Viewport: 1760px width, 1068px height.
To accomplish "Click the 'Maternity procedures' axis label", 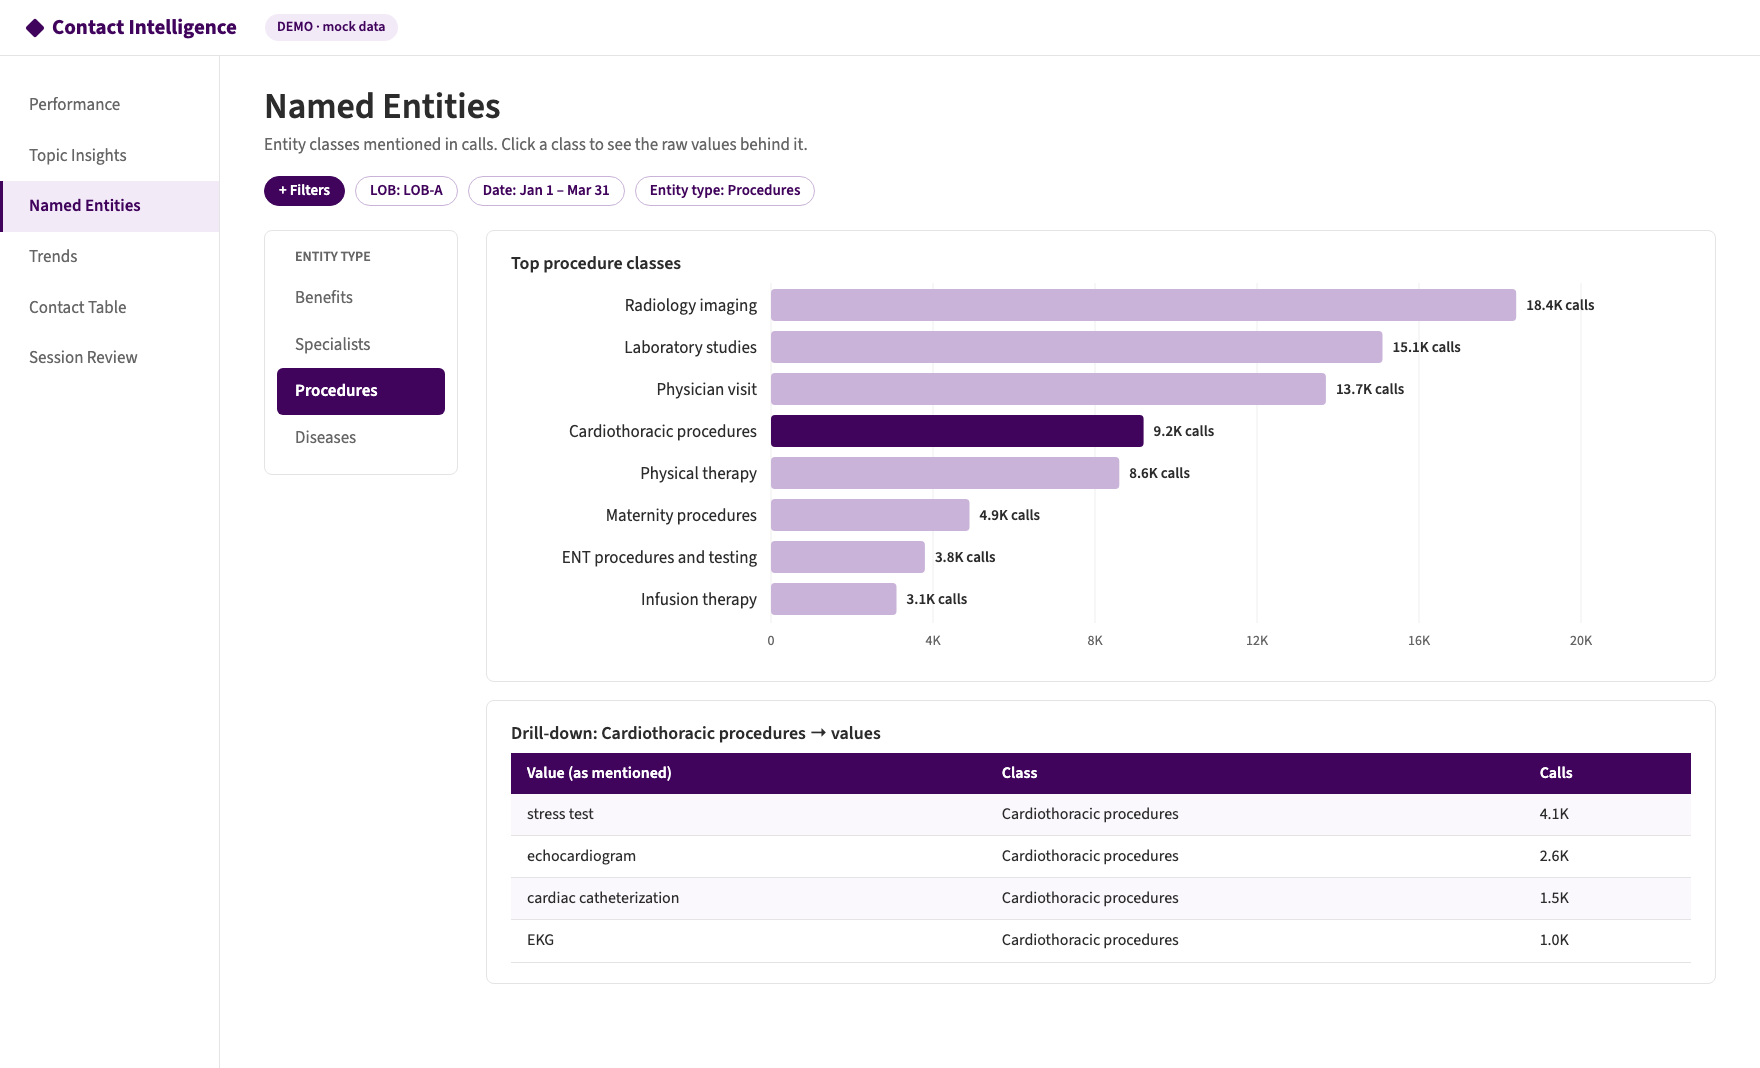I will (681, 516).
